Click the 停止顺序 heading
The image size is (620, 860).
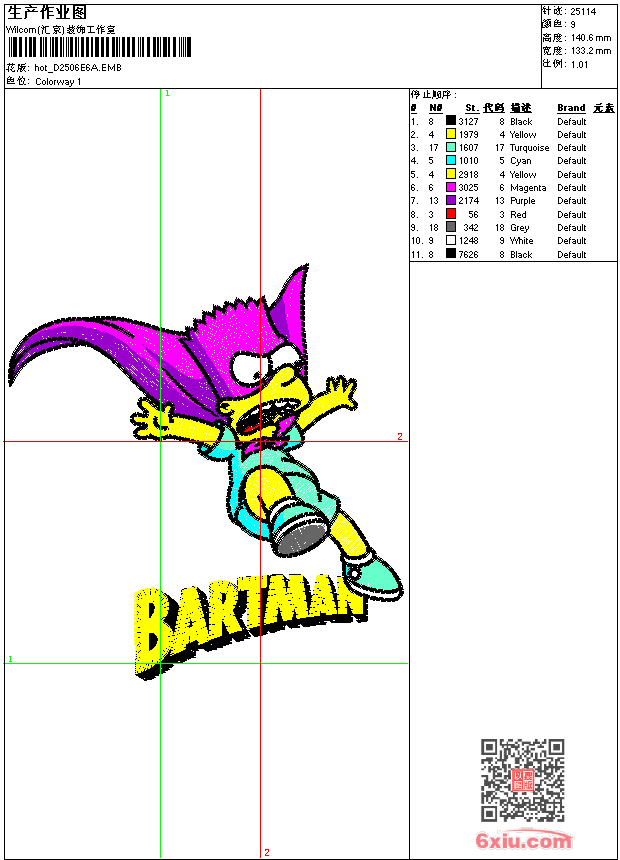point(433,95)
